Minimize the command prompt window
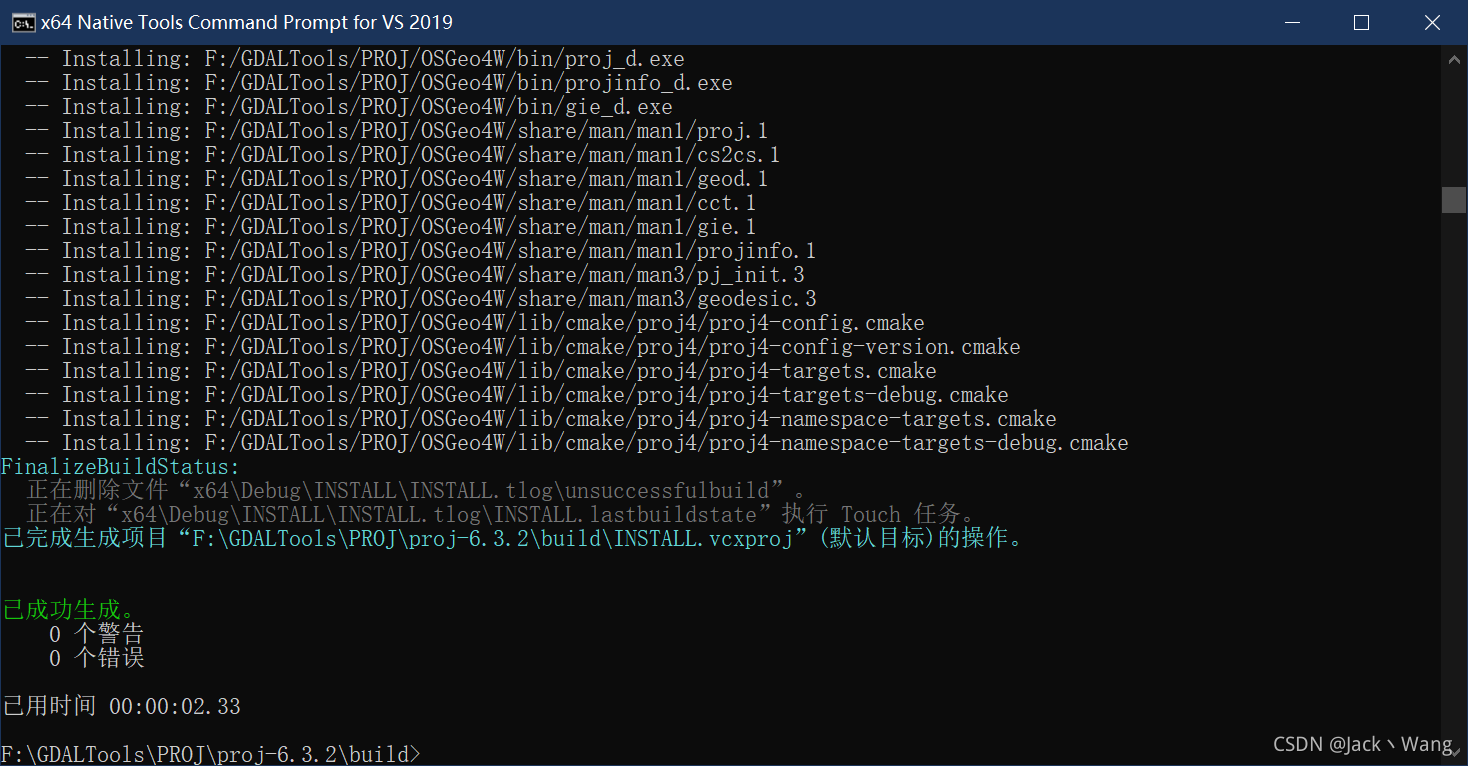 pyautogui.click(x=1291, y=22)
